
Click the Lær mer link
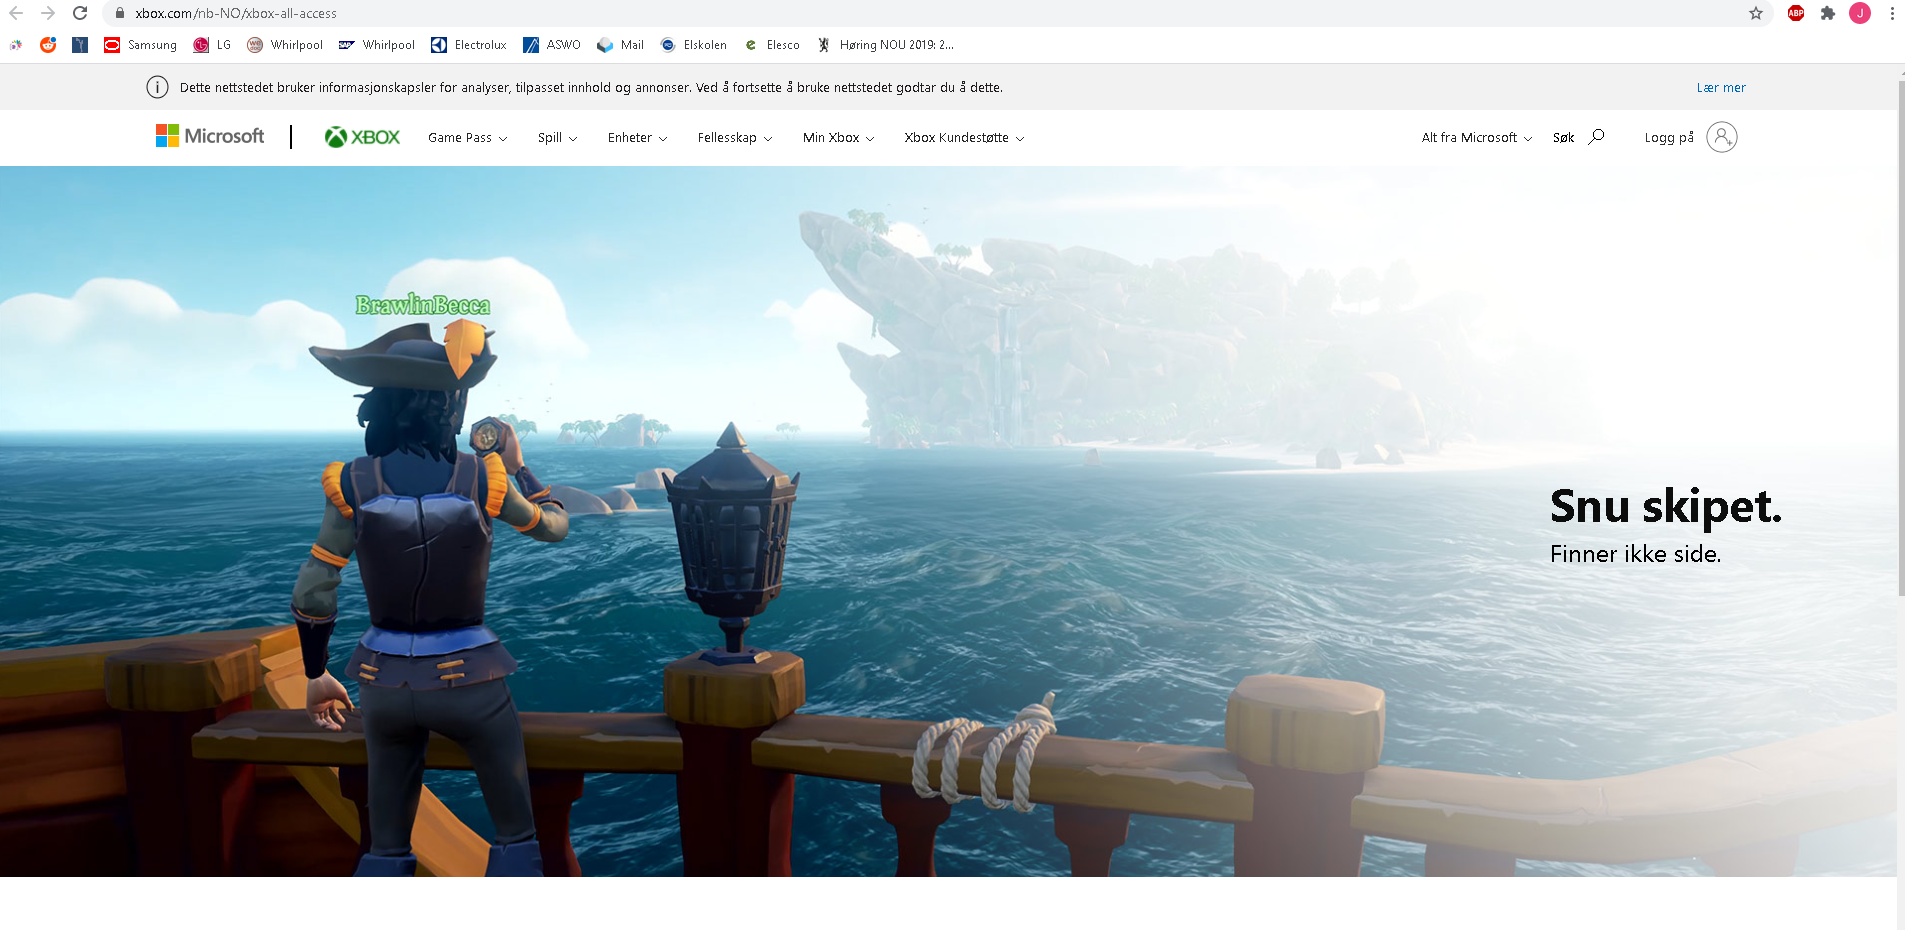pos(1721,88)
